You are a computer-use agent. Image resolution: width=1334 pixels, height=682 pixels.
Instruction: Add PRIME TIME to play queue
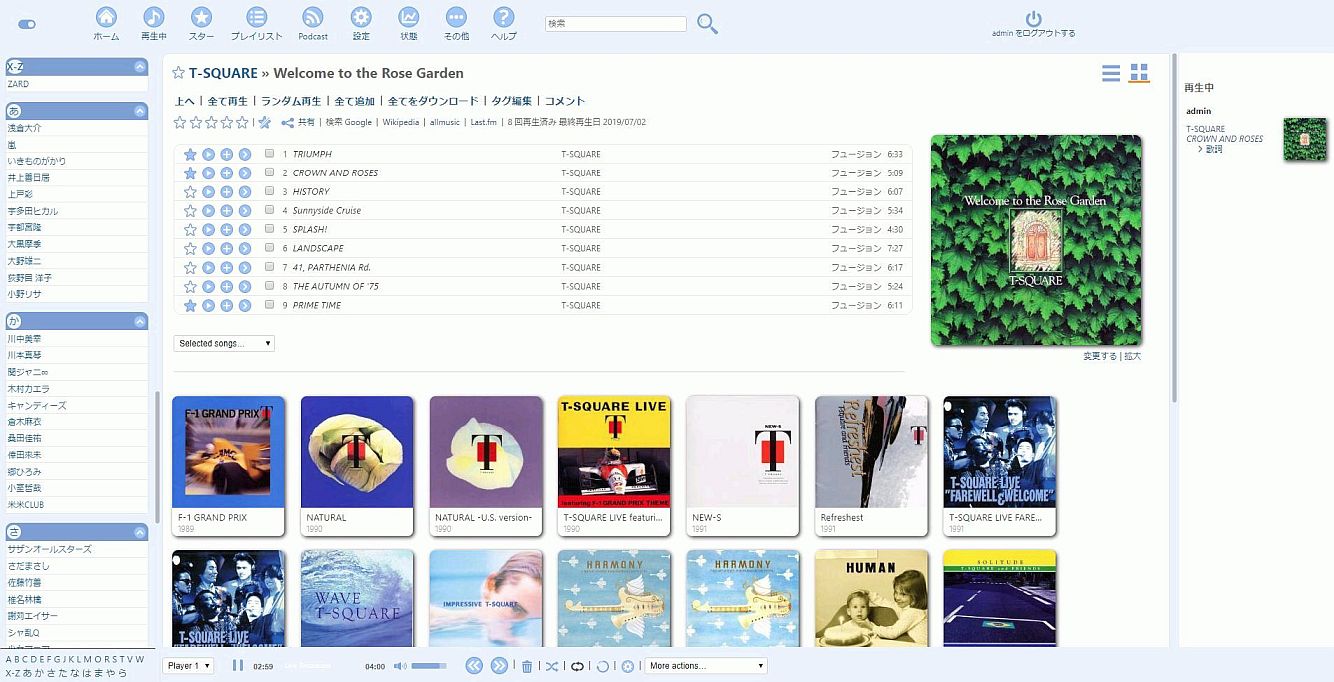(x=227, y=306)
